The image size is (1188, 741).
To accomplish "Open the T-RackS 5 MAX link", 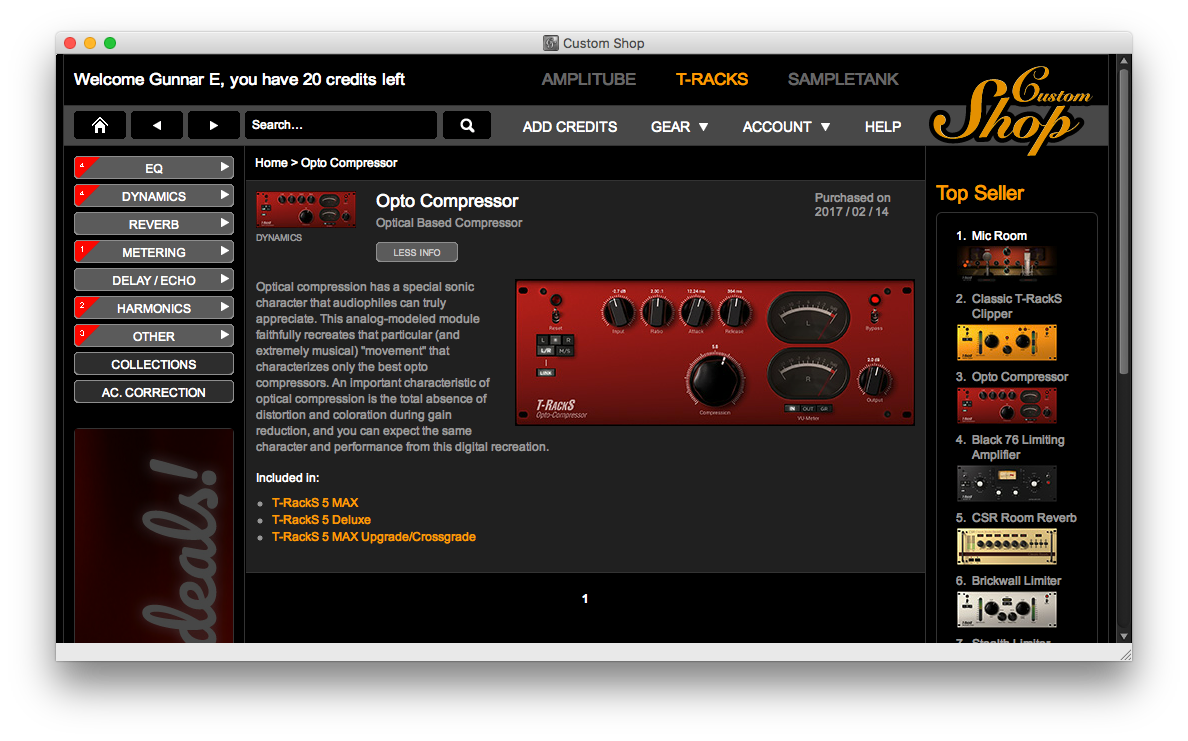I will pos(315,502).
